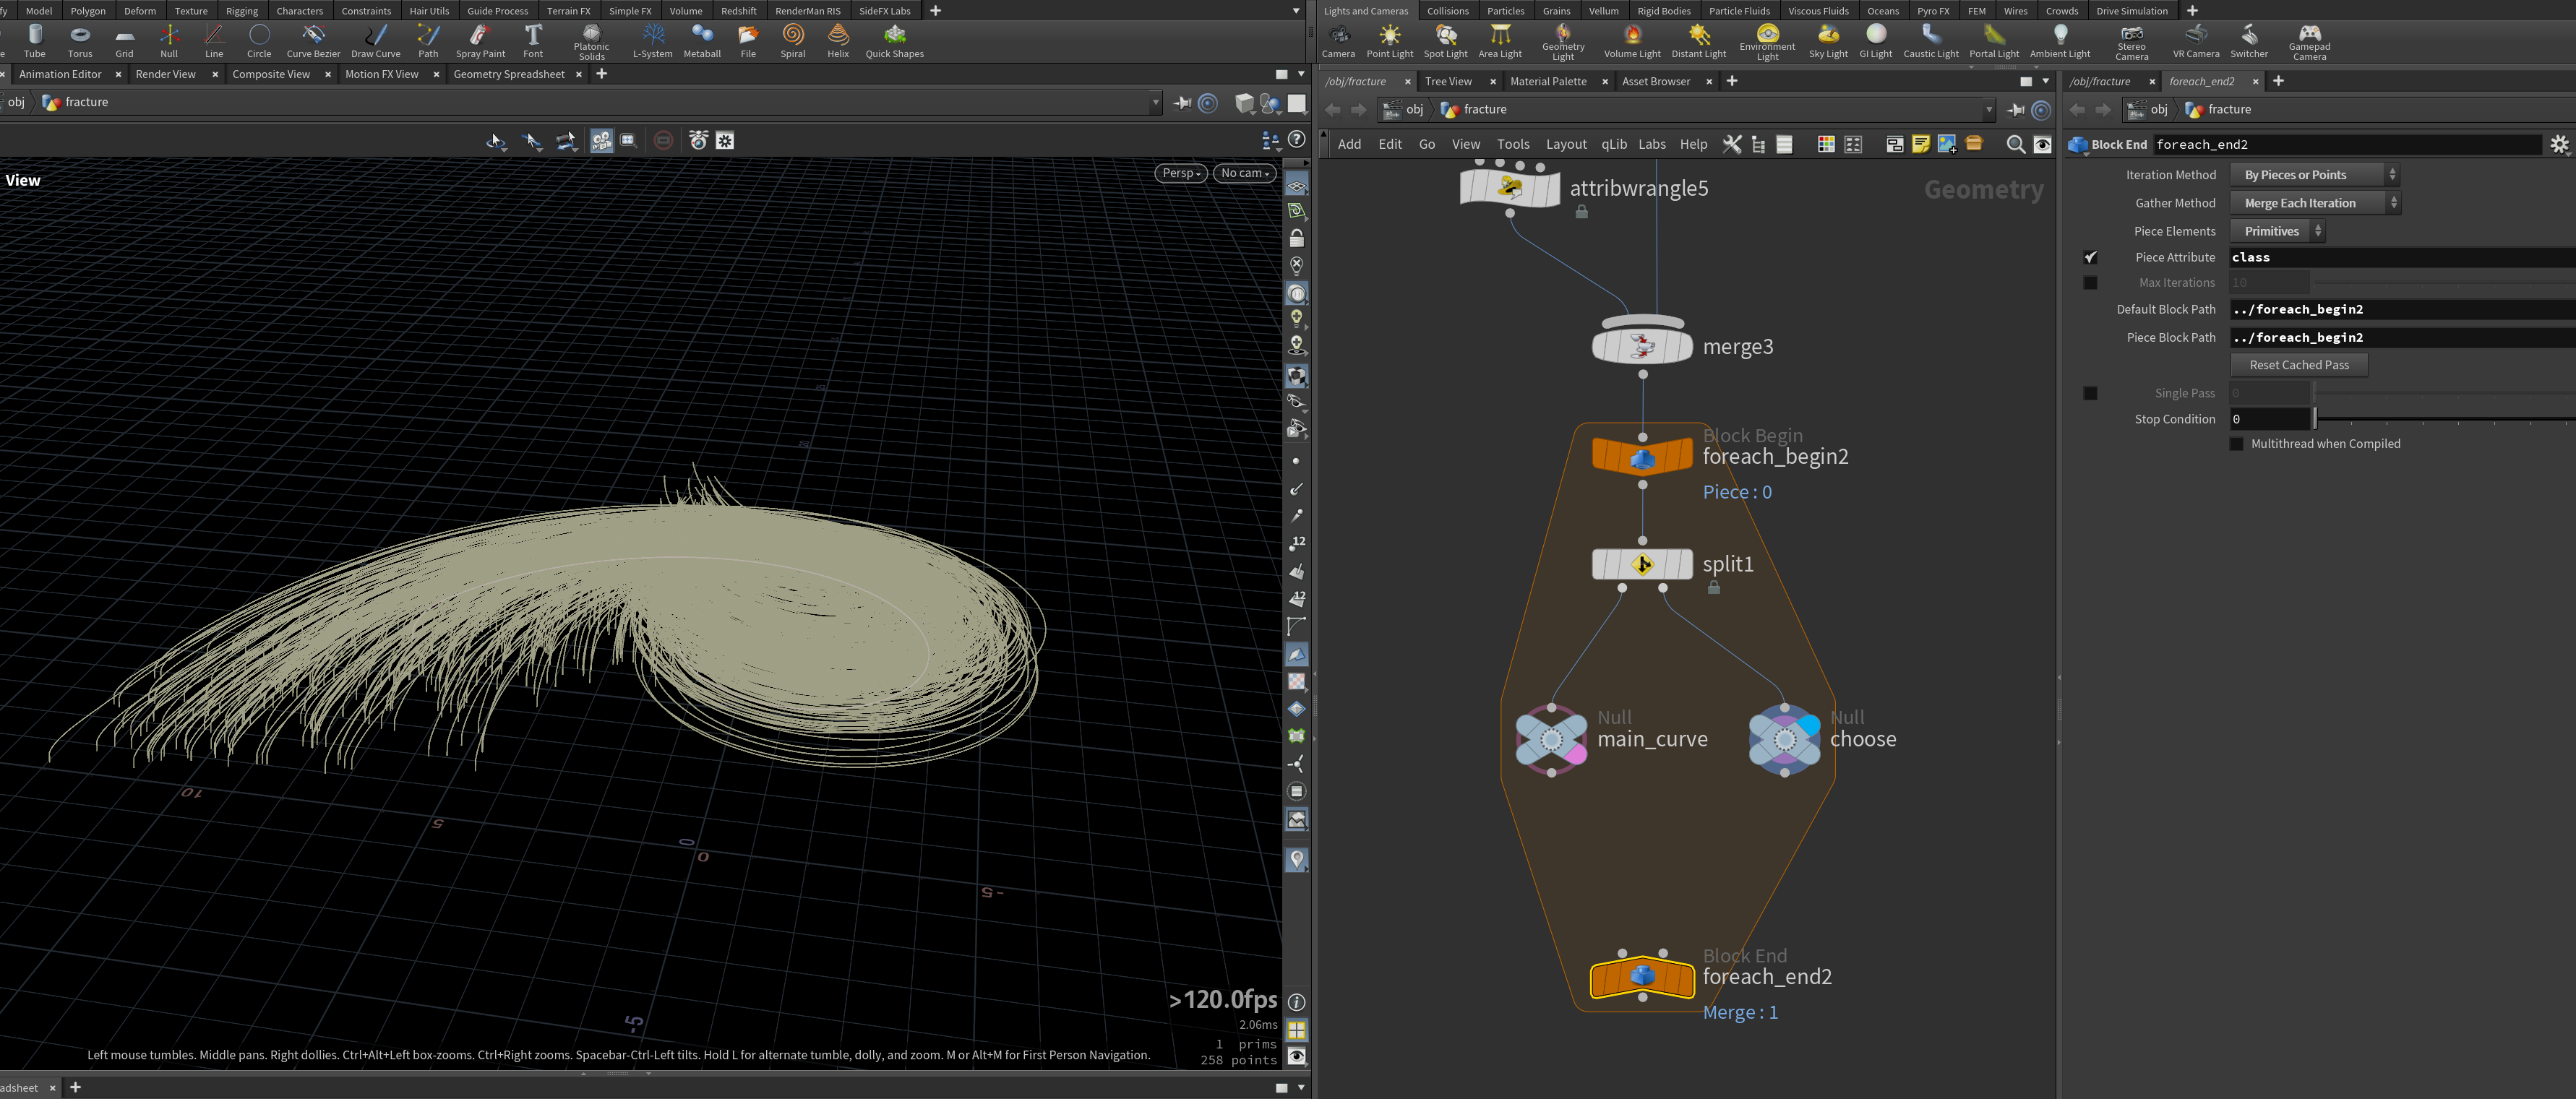This screenshot has width=2576, height=1099.
Task: Click the Helix shelf tool
Action: (x=838, y=41)
